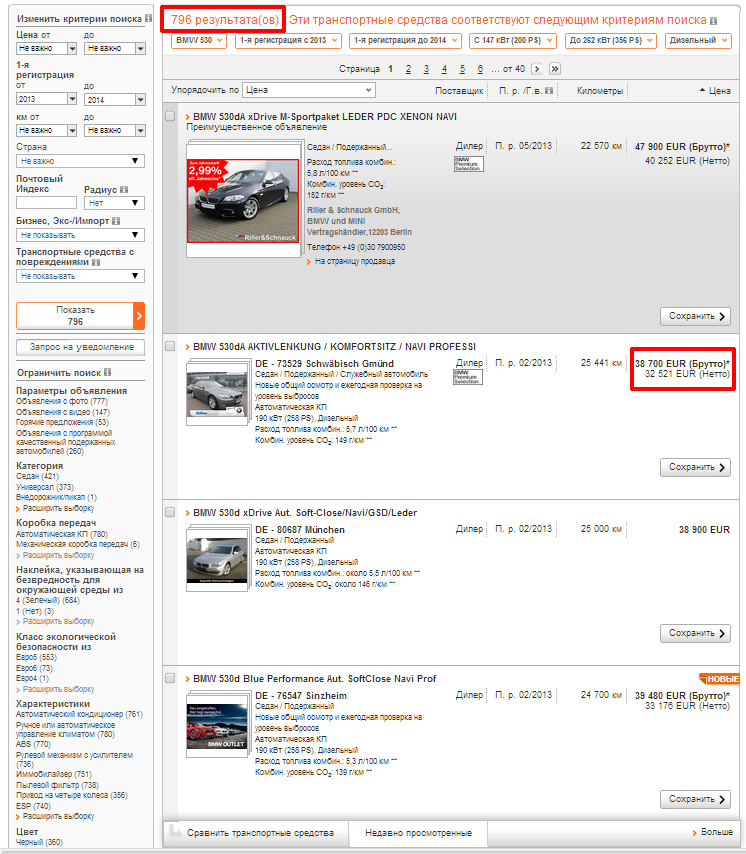The image size is (746, 854).
Task: Open 'Цена от' dropdown
Action: click(47, 48)
